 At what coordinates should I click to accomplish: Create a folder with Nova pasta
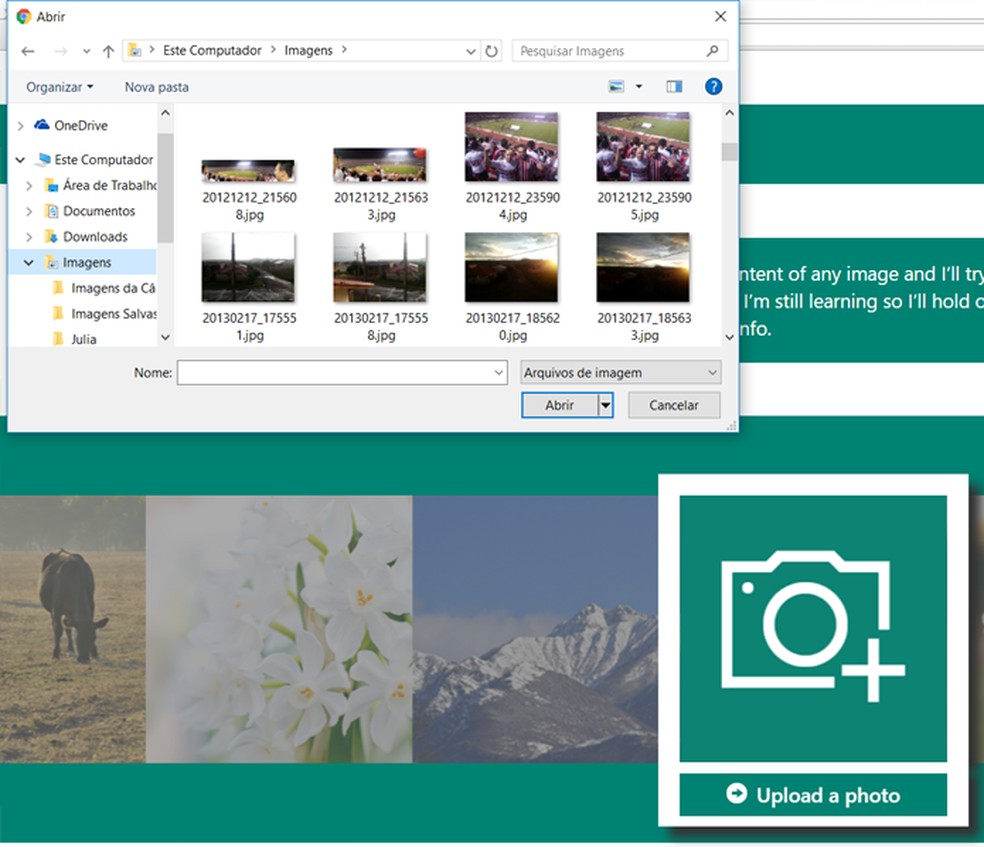[156, 87]
